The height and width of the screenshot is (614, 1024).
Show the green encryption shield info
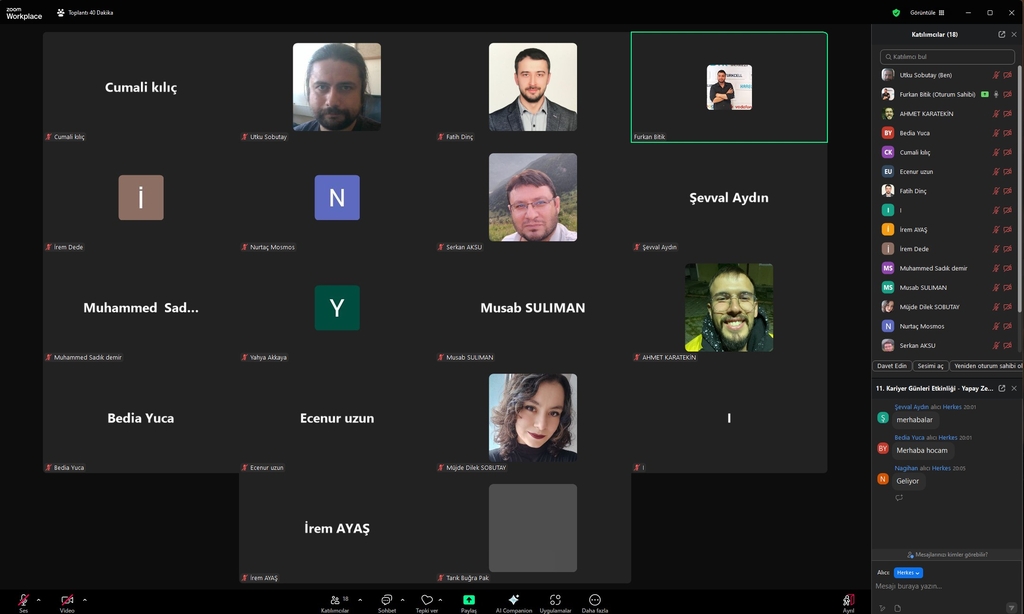click(x=896, y=12)
